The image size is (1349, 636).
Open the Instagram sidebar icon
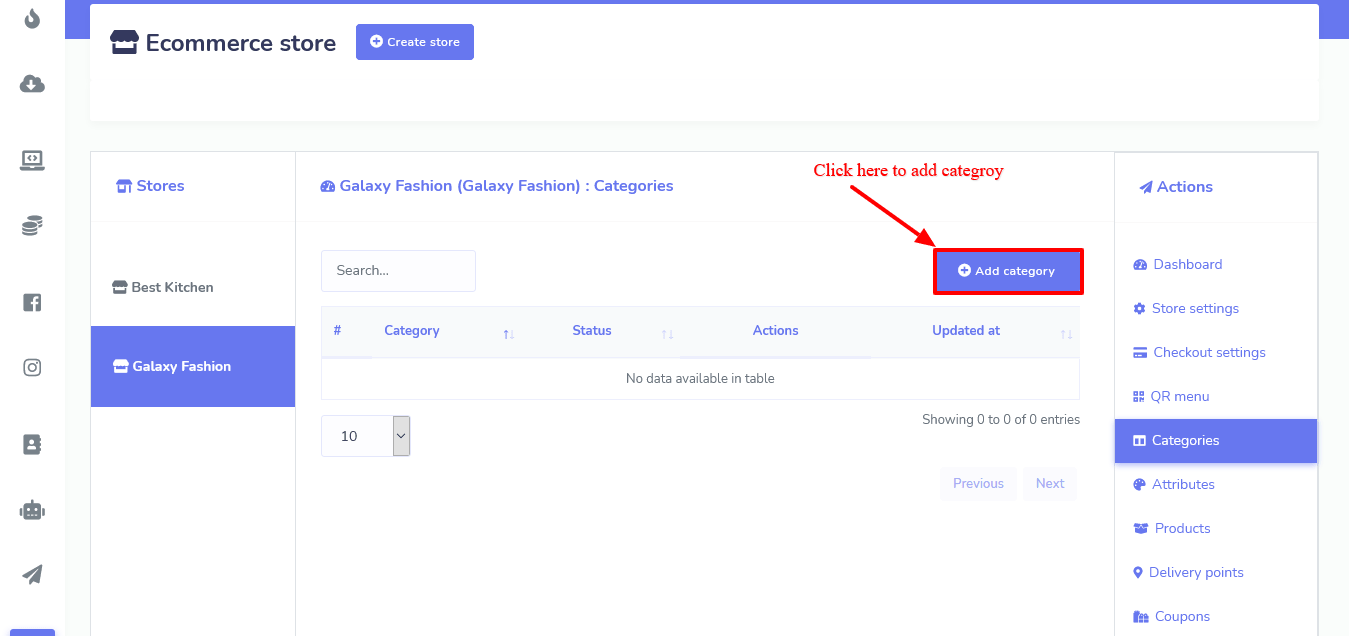point(32,368)
